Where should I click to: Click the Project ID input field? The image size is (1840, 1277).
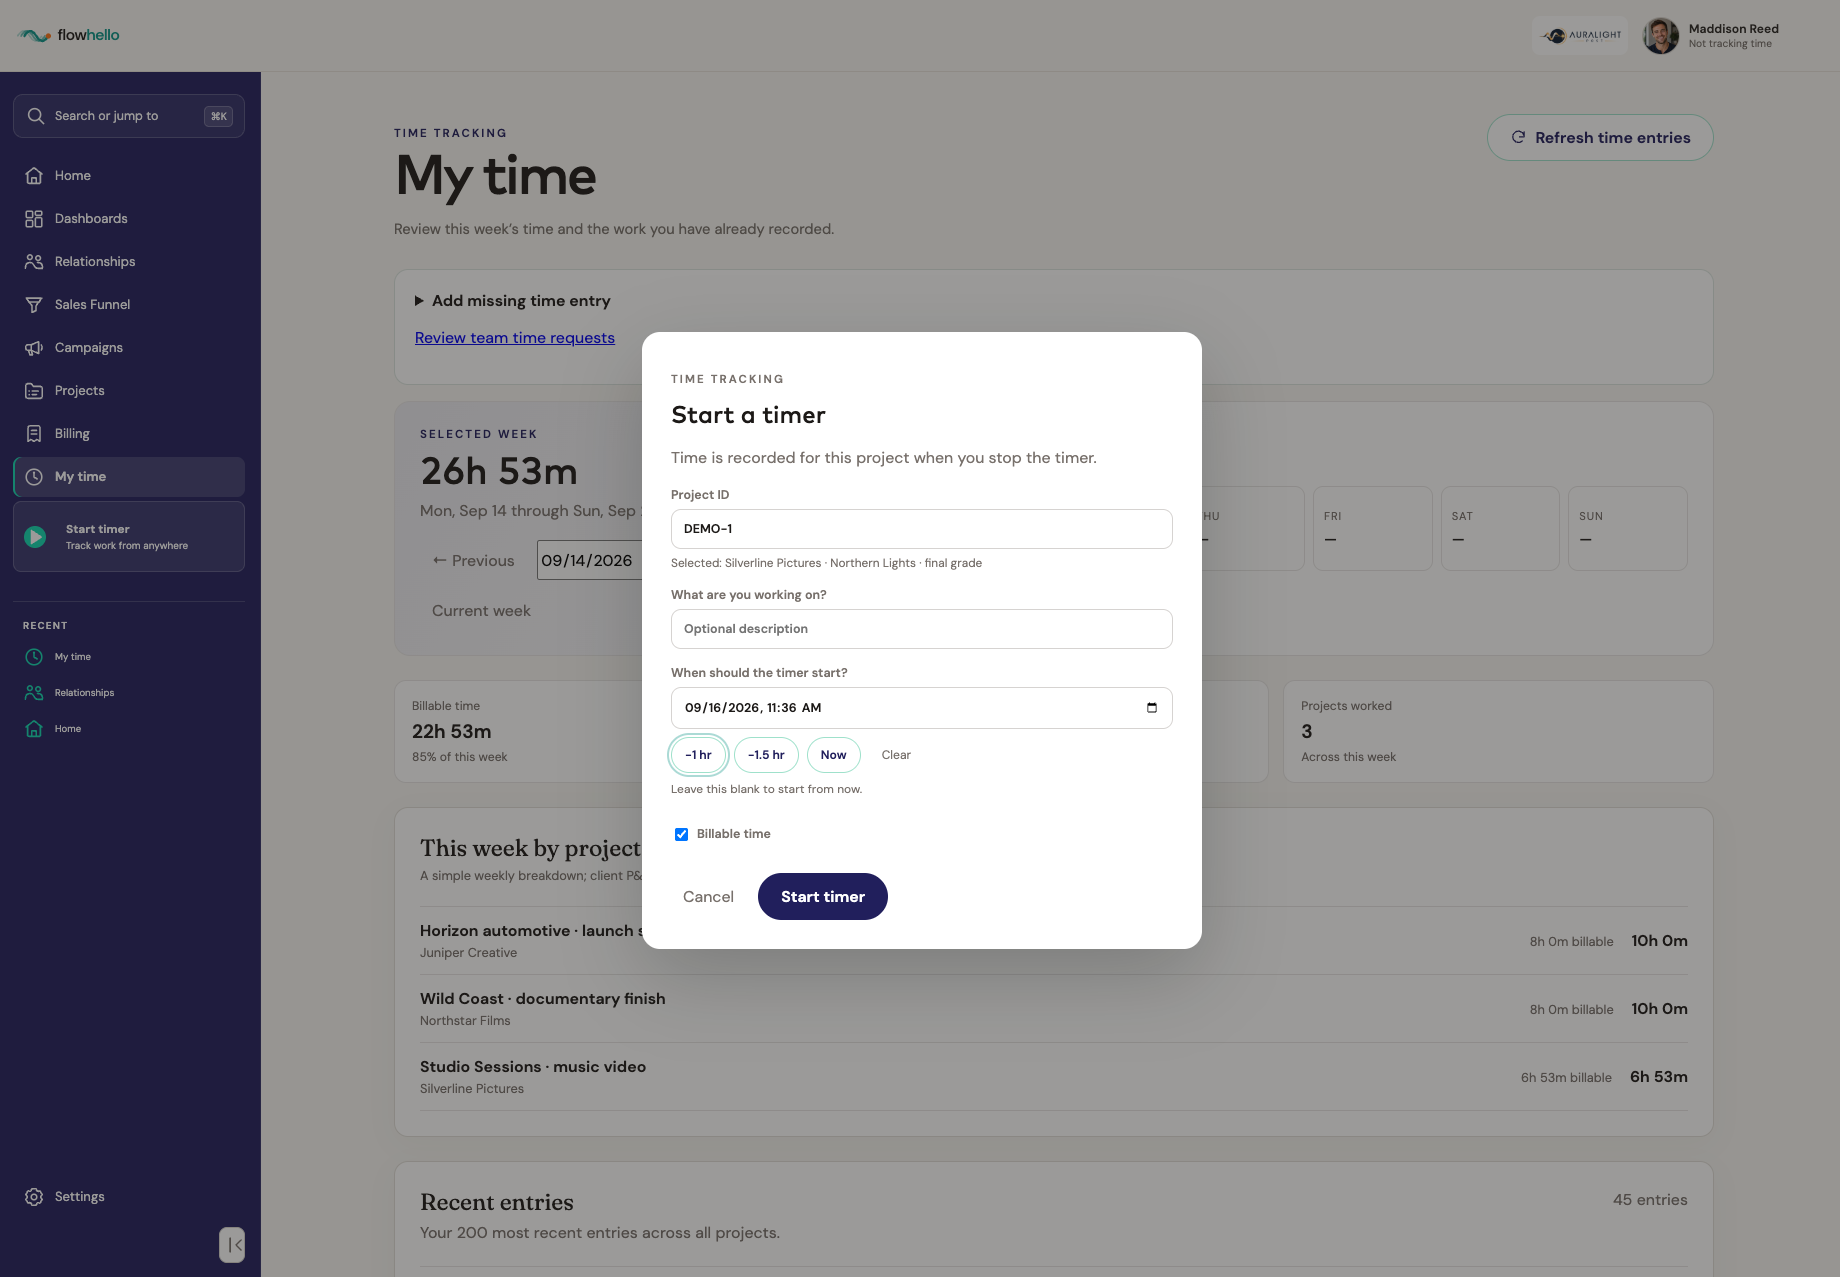click(x=922, y=529)
